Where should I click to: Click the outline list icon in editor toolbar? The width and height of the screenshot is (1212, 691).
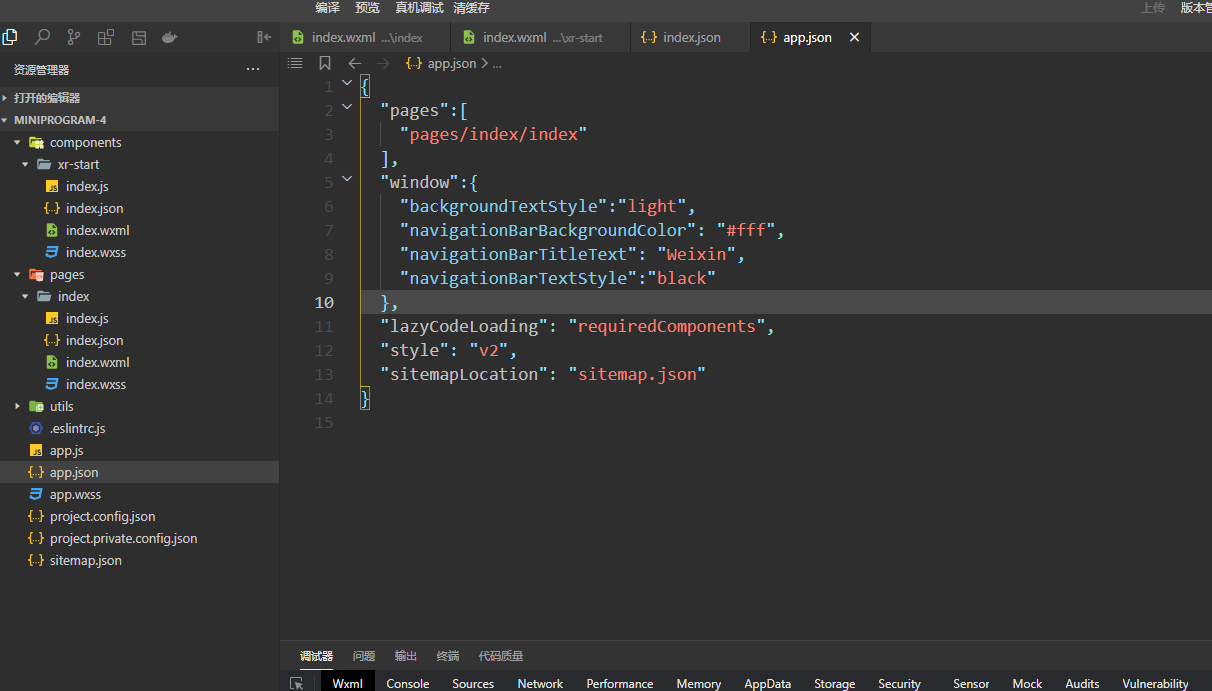point(295,63)
